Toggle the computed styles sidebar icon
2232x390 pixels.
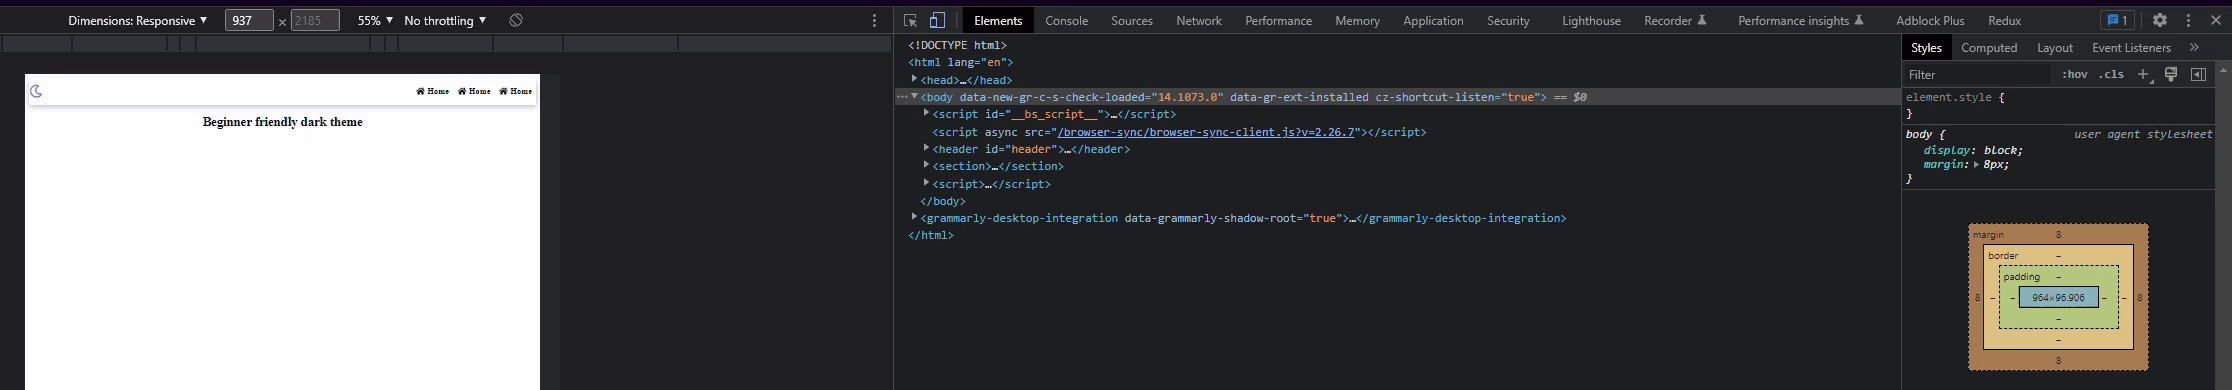[2198, 74]
